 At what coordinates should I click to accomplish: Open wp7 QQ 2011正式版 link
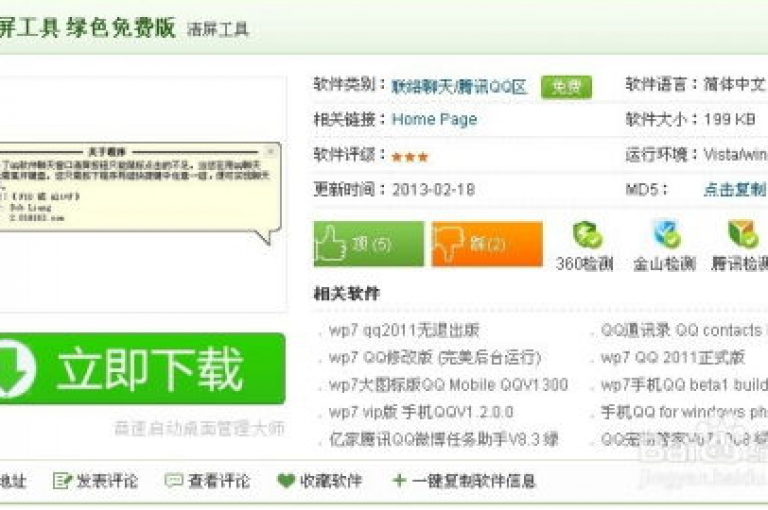coord(673,358)
